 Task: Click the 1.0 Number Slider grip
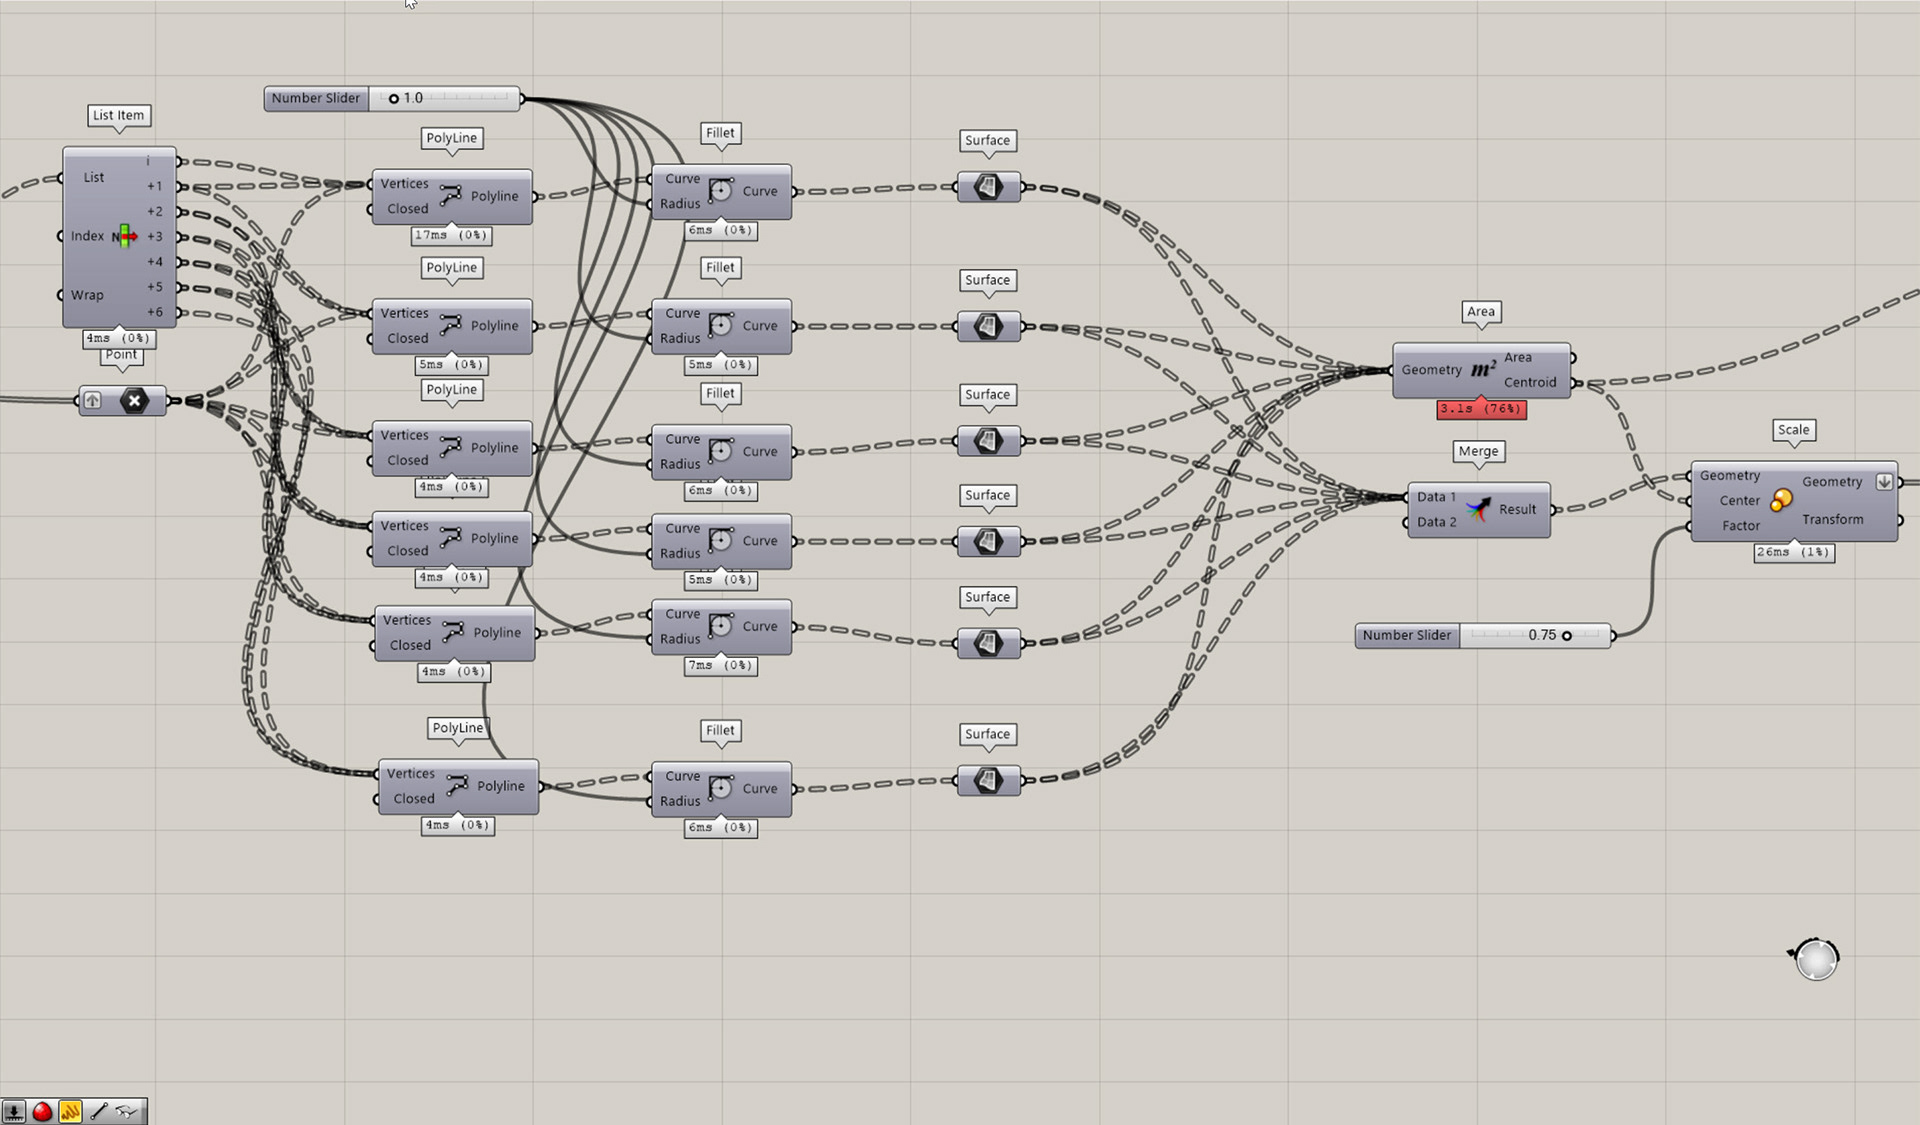pyautogui.click(x=394, y=98)
